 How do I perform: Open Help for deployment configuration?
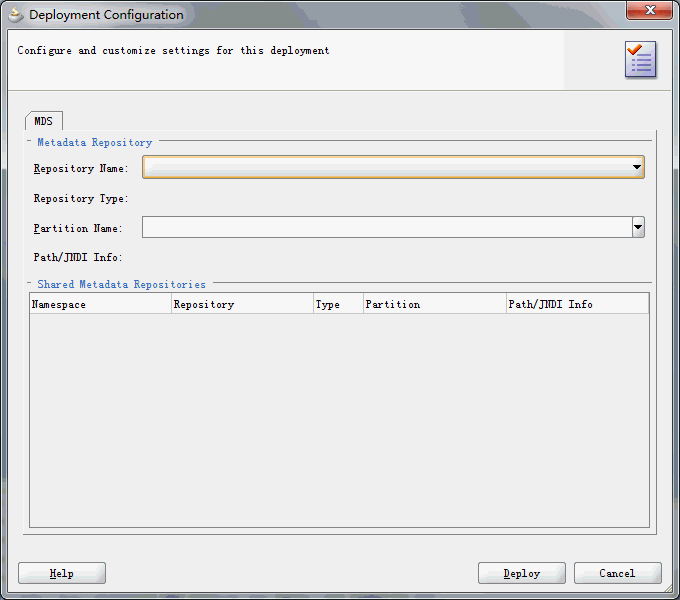coord(62,573)
